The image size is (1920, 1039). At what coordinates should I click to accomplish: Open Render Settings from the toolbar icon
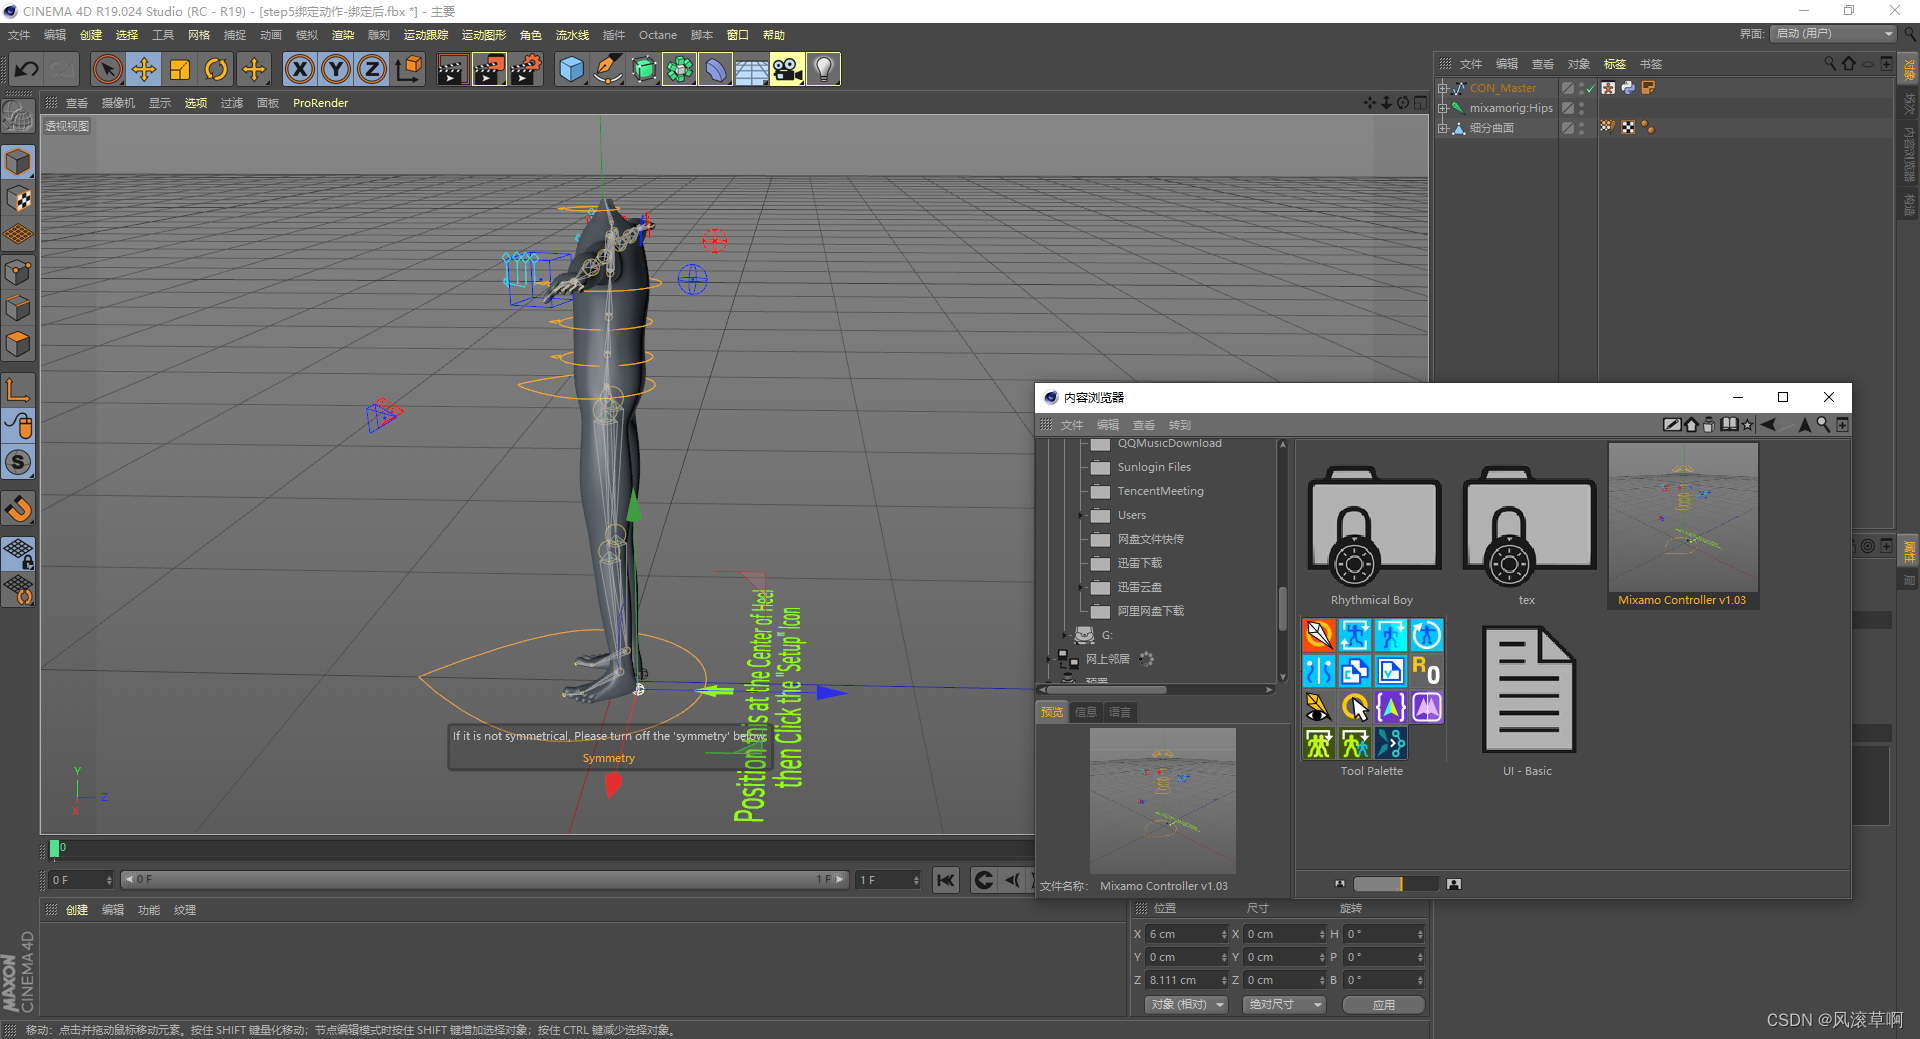[527, 69]
